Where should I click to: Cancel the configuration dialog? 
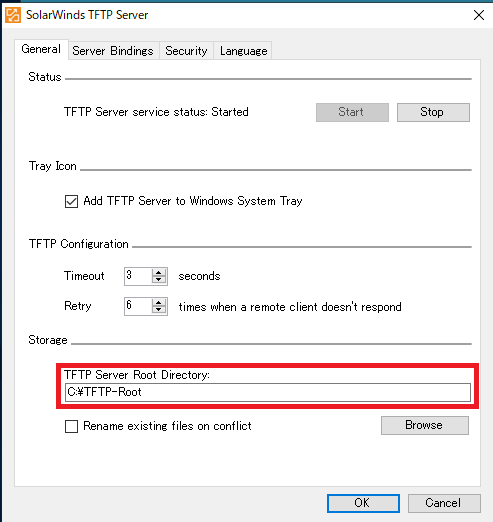(444, 503)
